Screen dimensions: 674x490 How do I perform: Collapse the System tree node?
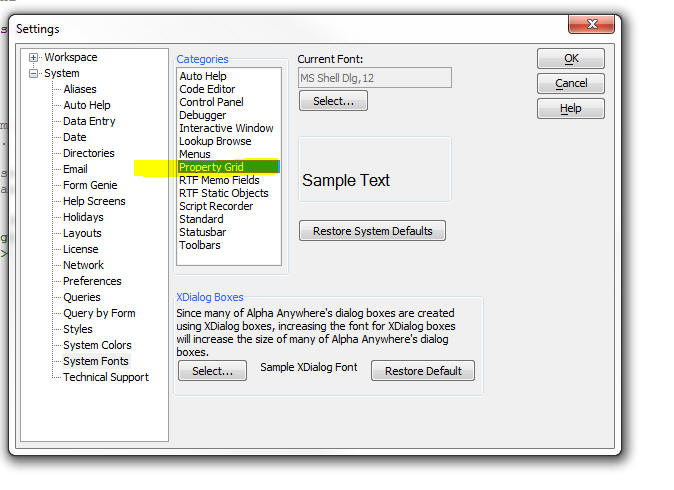tap(33, 74)
